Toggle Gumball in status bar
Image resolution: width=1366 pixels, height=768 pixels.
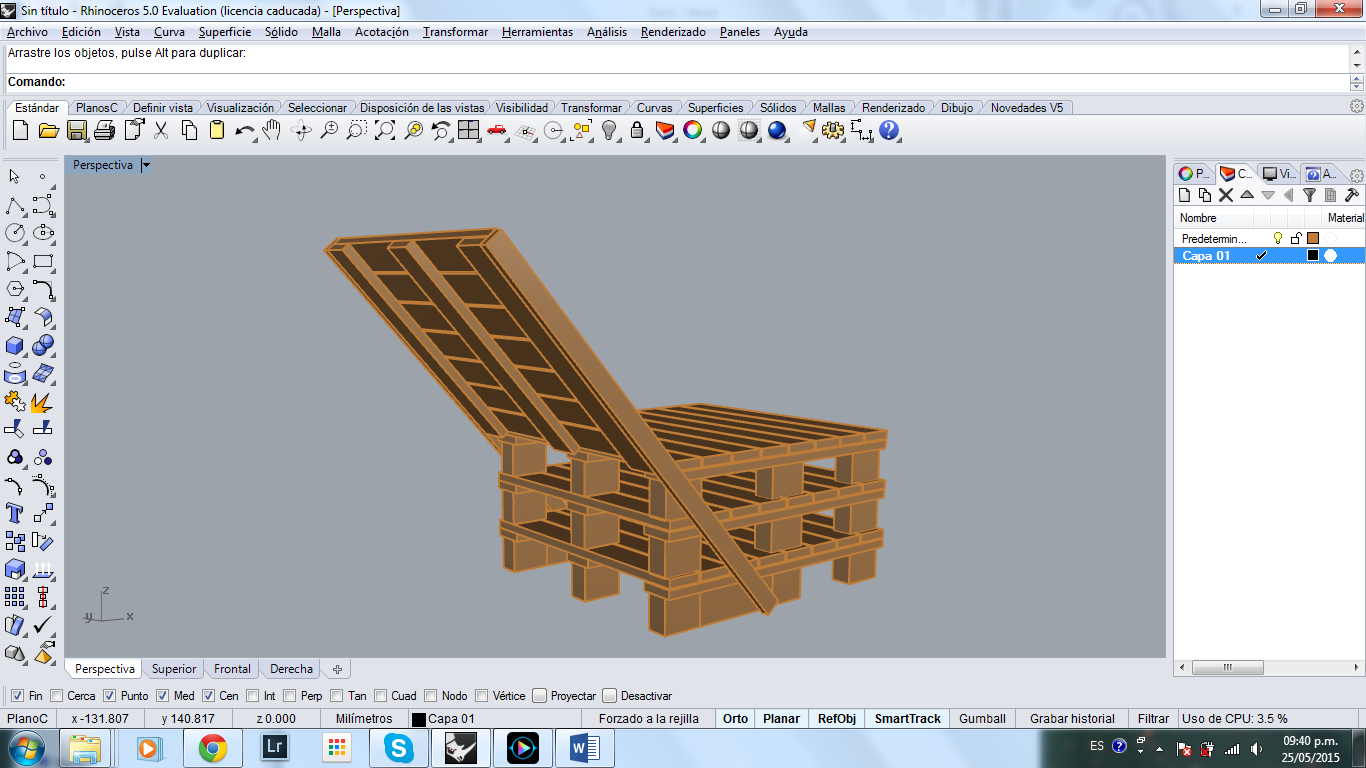[x=983, y=718]
